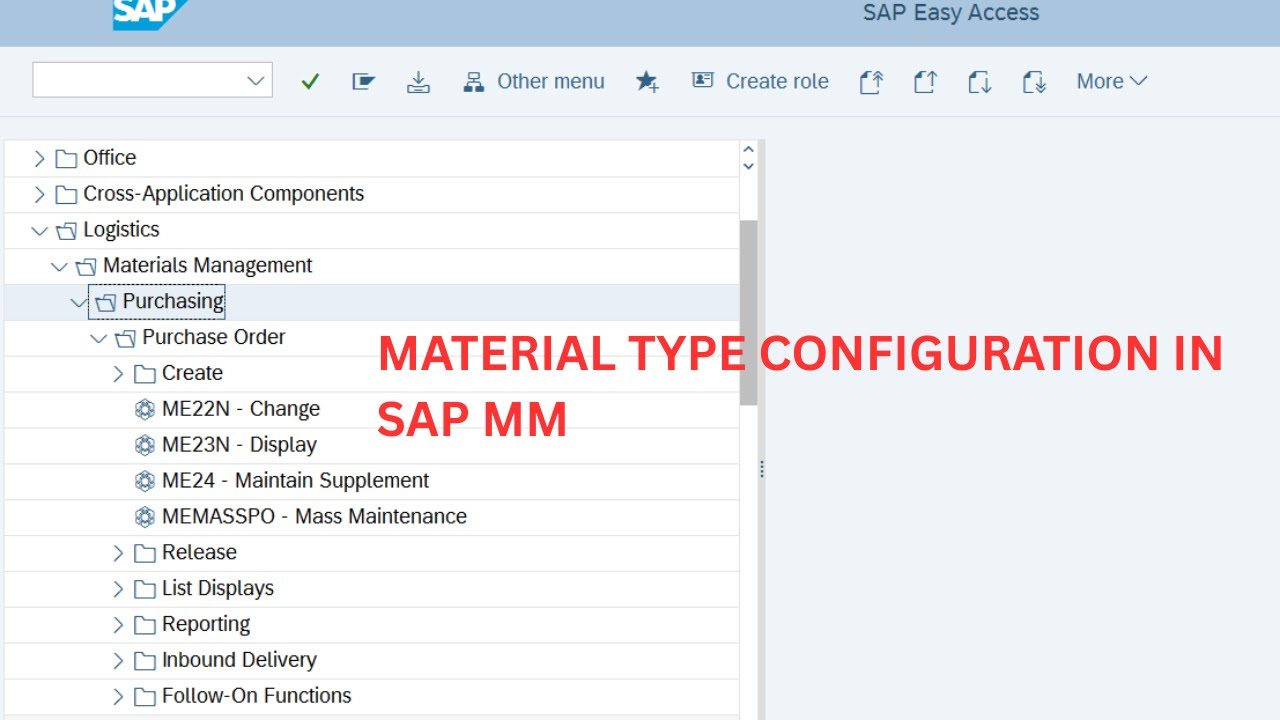Viewport: 1280px width, 720px height.
Task: Click the open Logistics folder icon
Action: [x=66, y=231]
